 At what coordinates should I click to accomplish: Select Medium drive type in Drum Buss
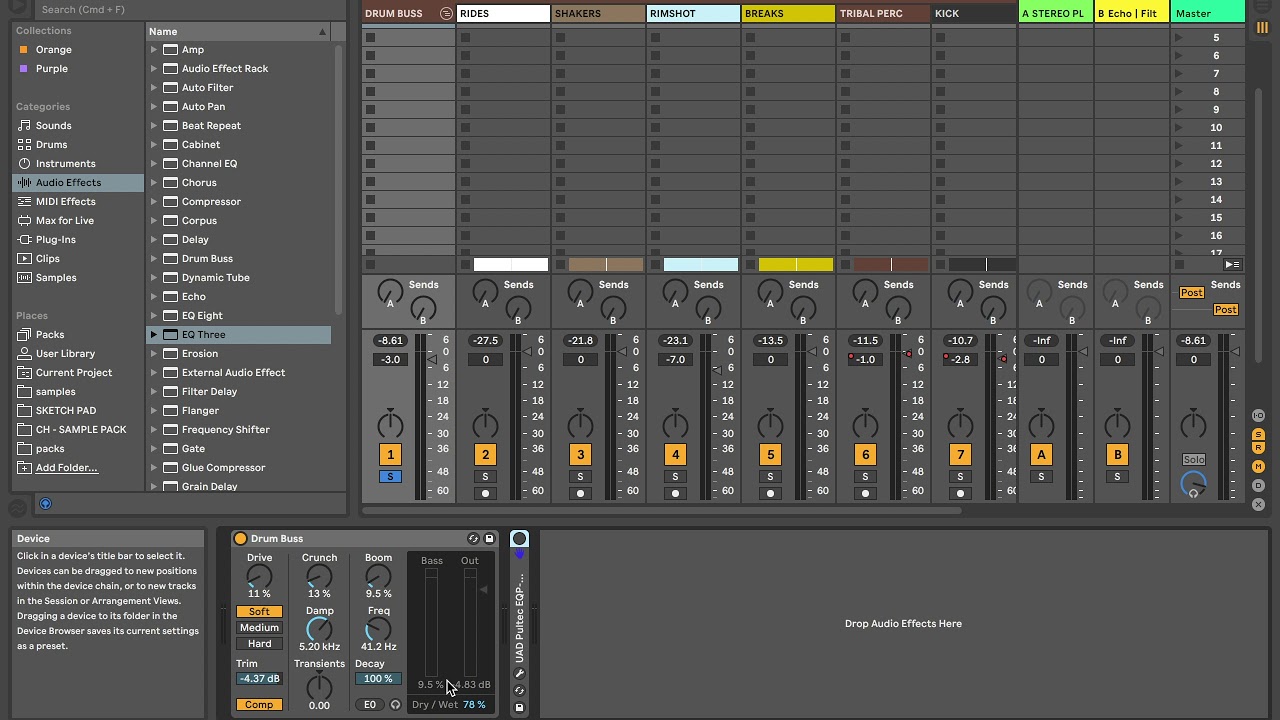pos(259,628)
